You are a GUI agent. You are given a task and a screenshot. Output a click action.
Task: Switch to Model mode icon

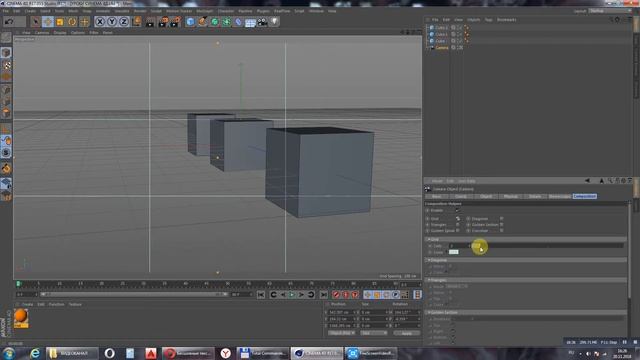pyautogui.click(x=6, y=52)
